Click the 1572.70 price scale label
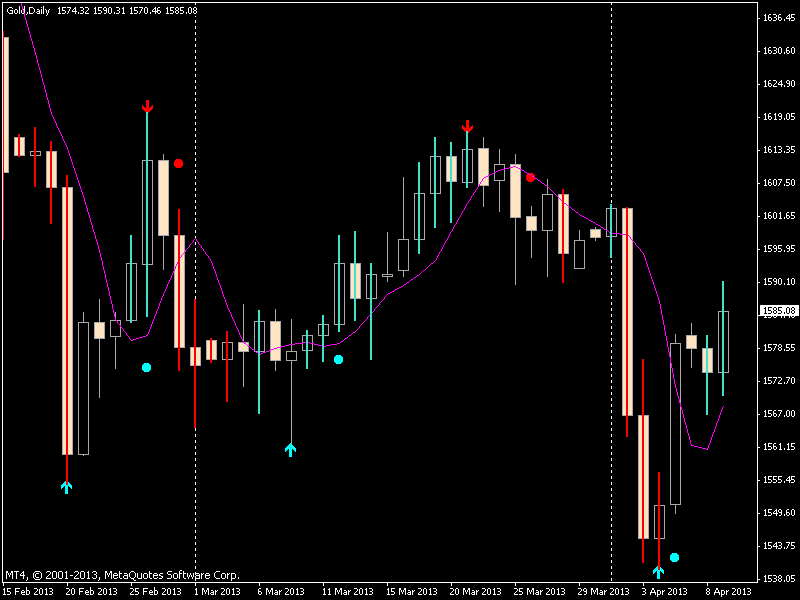Image resolution: width=800 pixels, height=600 pixels. pyautogui.click(x=779, y=381)
